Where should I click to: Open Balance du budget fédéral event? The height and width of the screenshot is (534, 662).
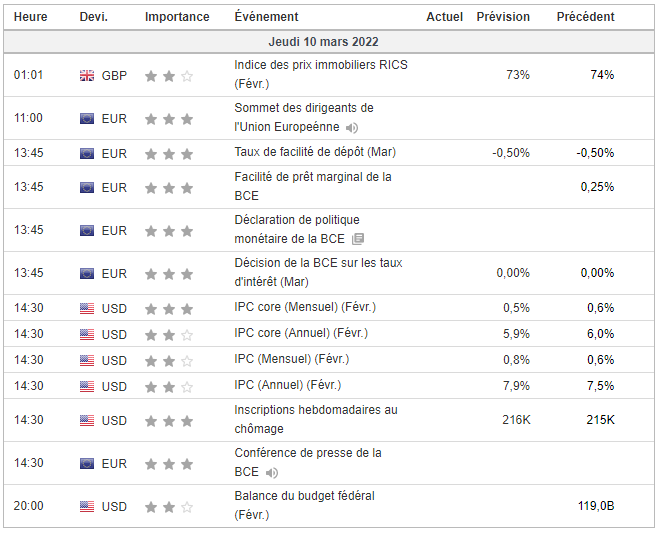click(x=305, y=496)
